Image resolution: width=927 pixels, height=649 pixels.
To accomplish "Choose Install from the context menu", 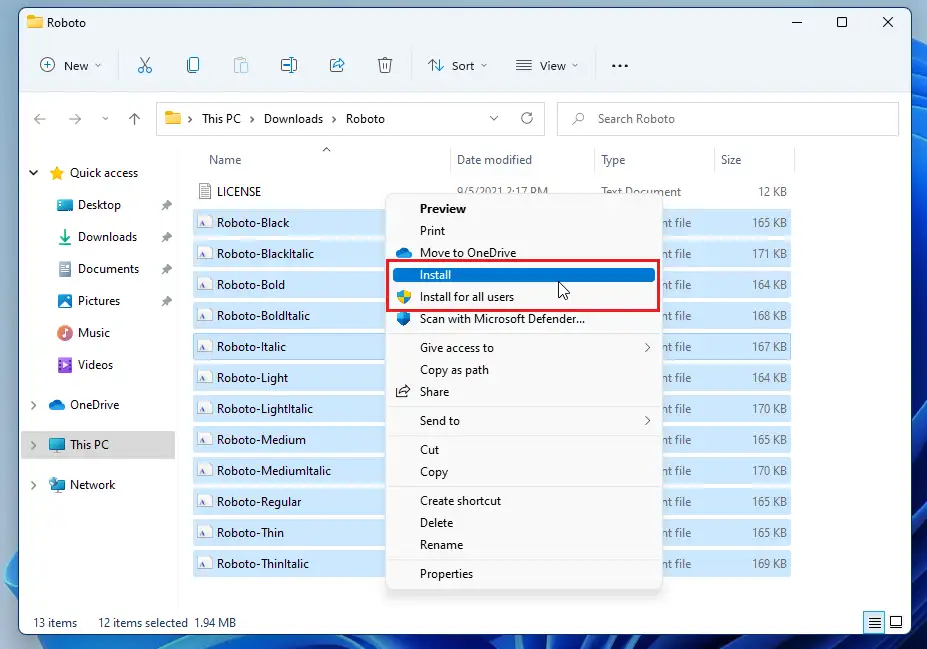I will point(524,275).
